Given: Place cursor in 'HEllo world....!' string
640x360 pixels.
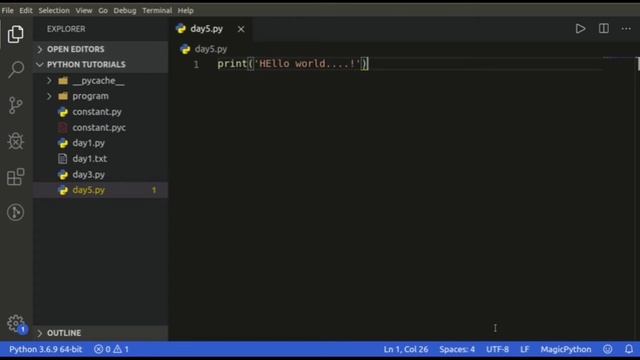Looking at the screenshot, I should [x=307, y=64].
